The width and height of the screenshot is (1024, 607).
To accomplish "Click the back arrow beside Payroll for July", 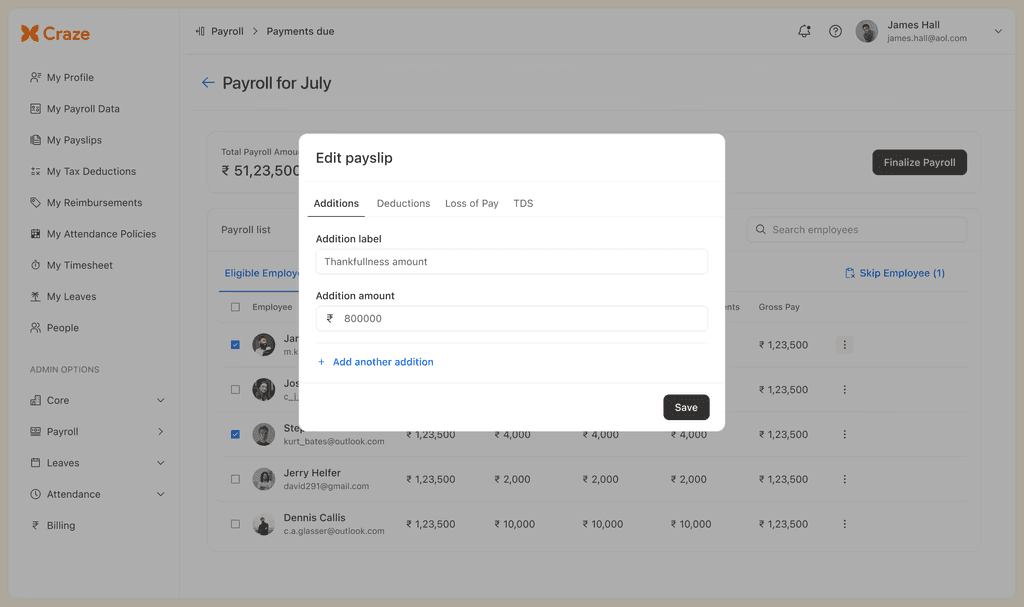I will tap(207, 83).
